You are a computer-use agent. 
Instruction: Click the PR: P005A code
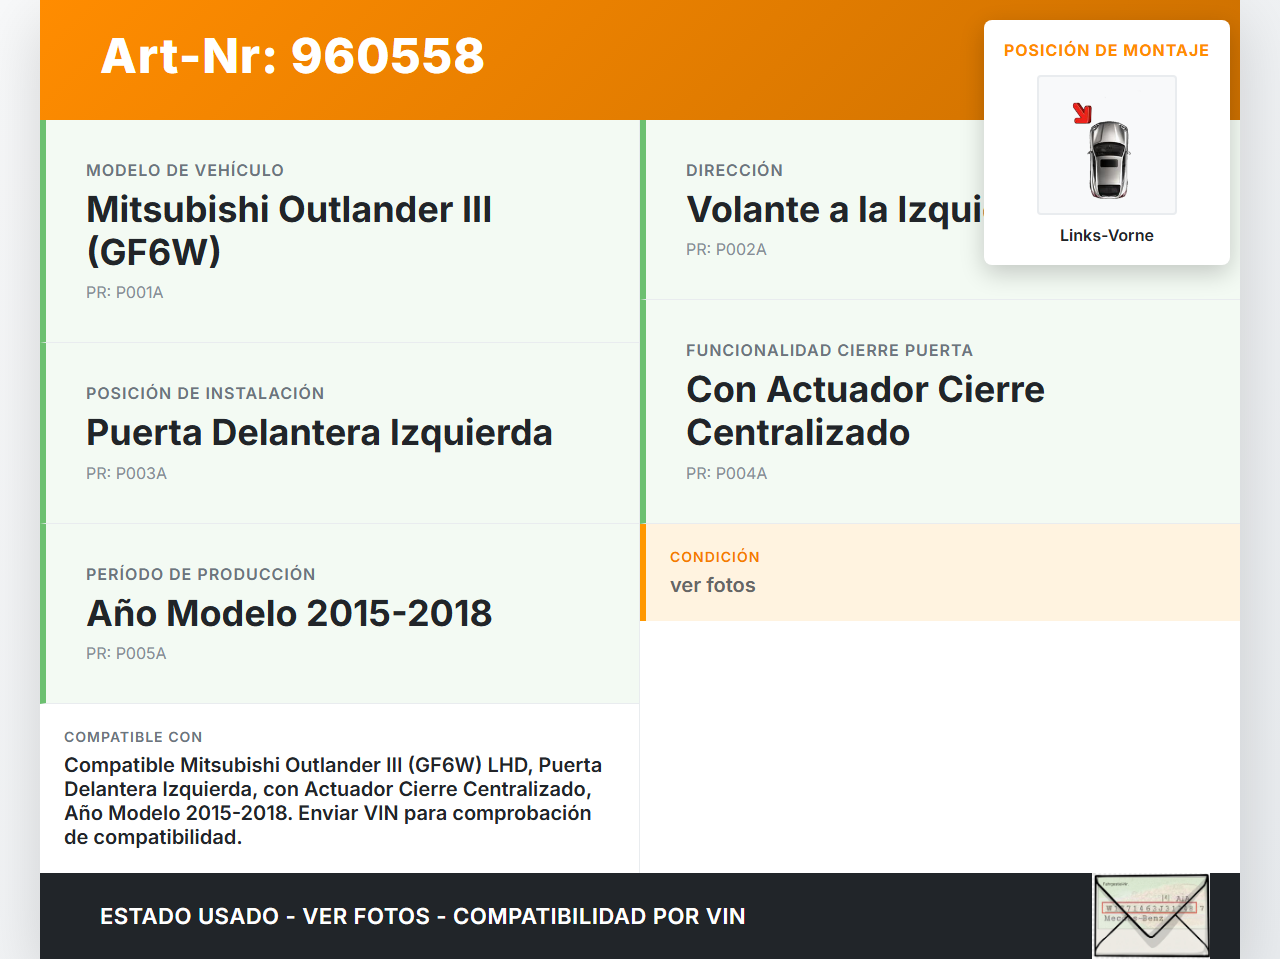pos(126,653)
